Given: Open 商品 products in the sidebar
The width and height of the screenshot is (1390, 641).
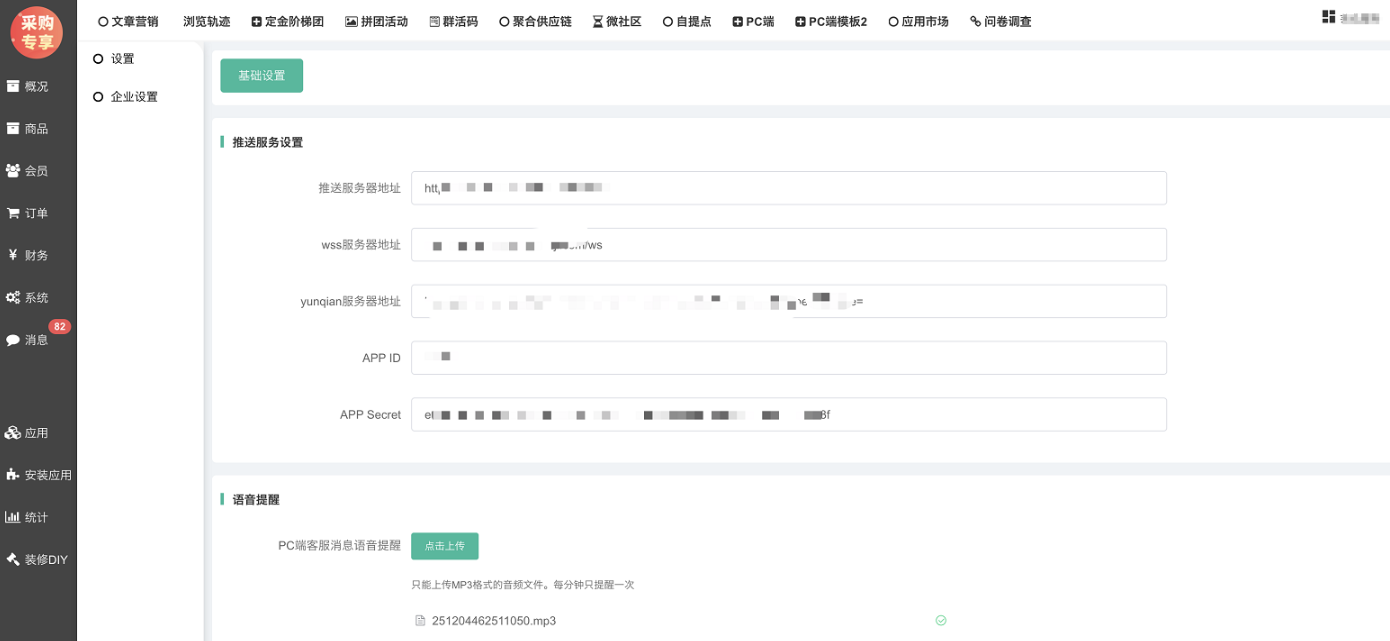Looking at the screenshot, I should click(28, 129).
